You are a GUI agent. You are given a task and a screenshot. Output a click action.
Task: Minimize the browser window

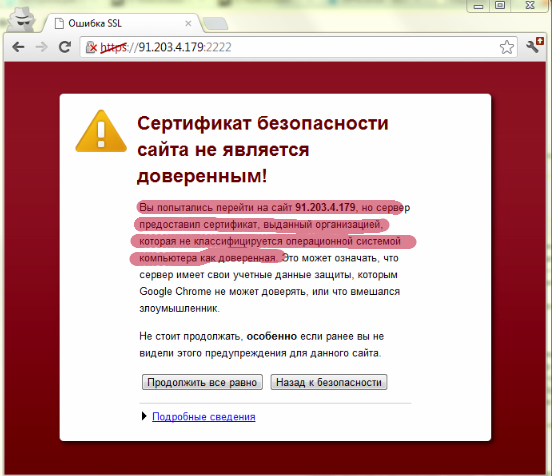click(478, 6)
